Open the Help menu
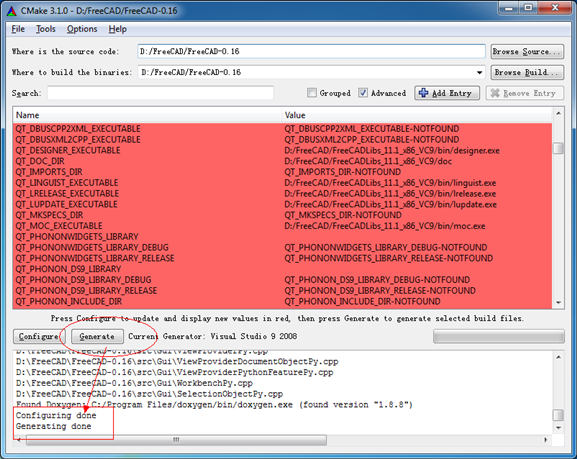 (x=117, y=29)
